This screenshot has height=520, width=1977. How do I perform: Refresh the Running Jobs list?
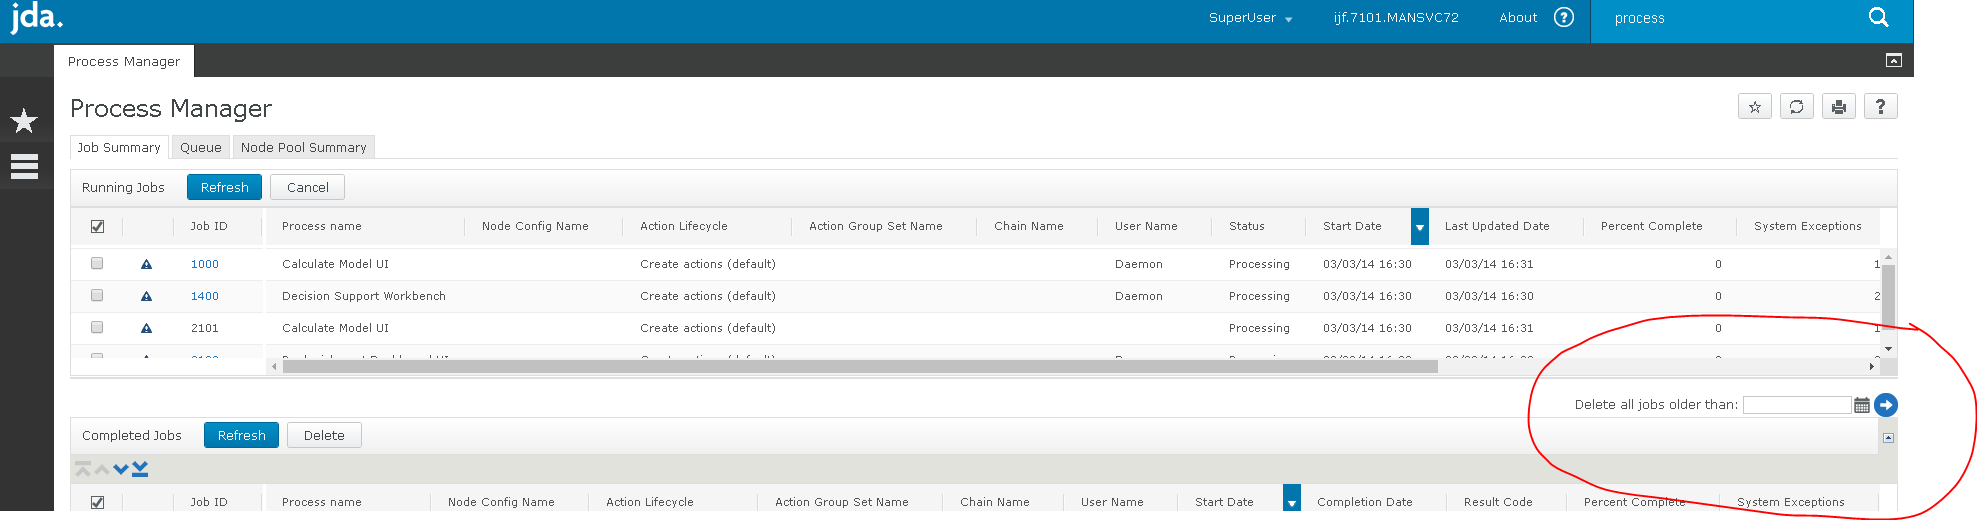[225, 188]
